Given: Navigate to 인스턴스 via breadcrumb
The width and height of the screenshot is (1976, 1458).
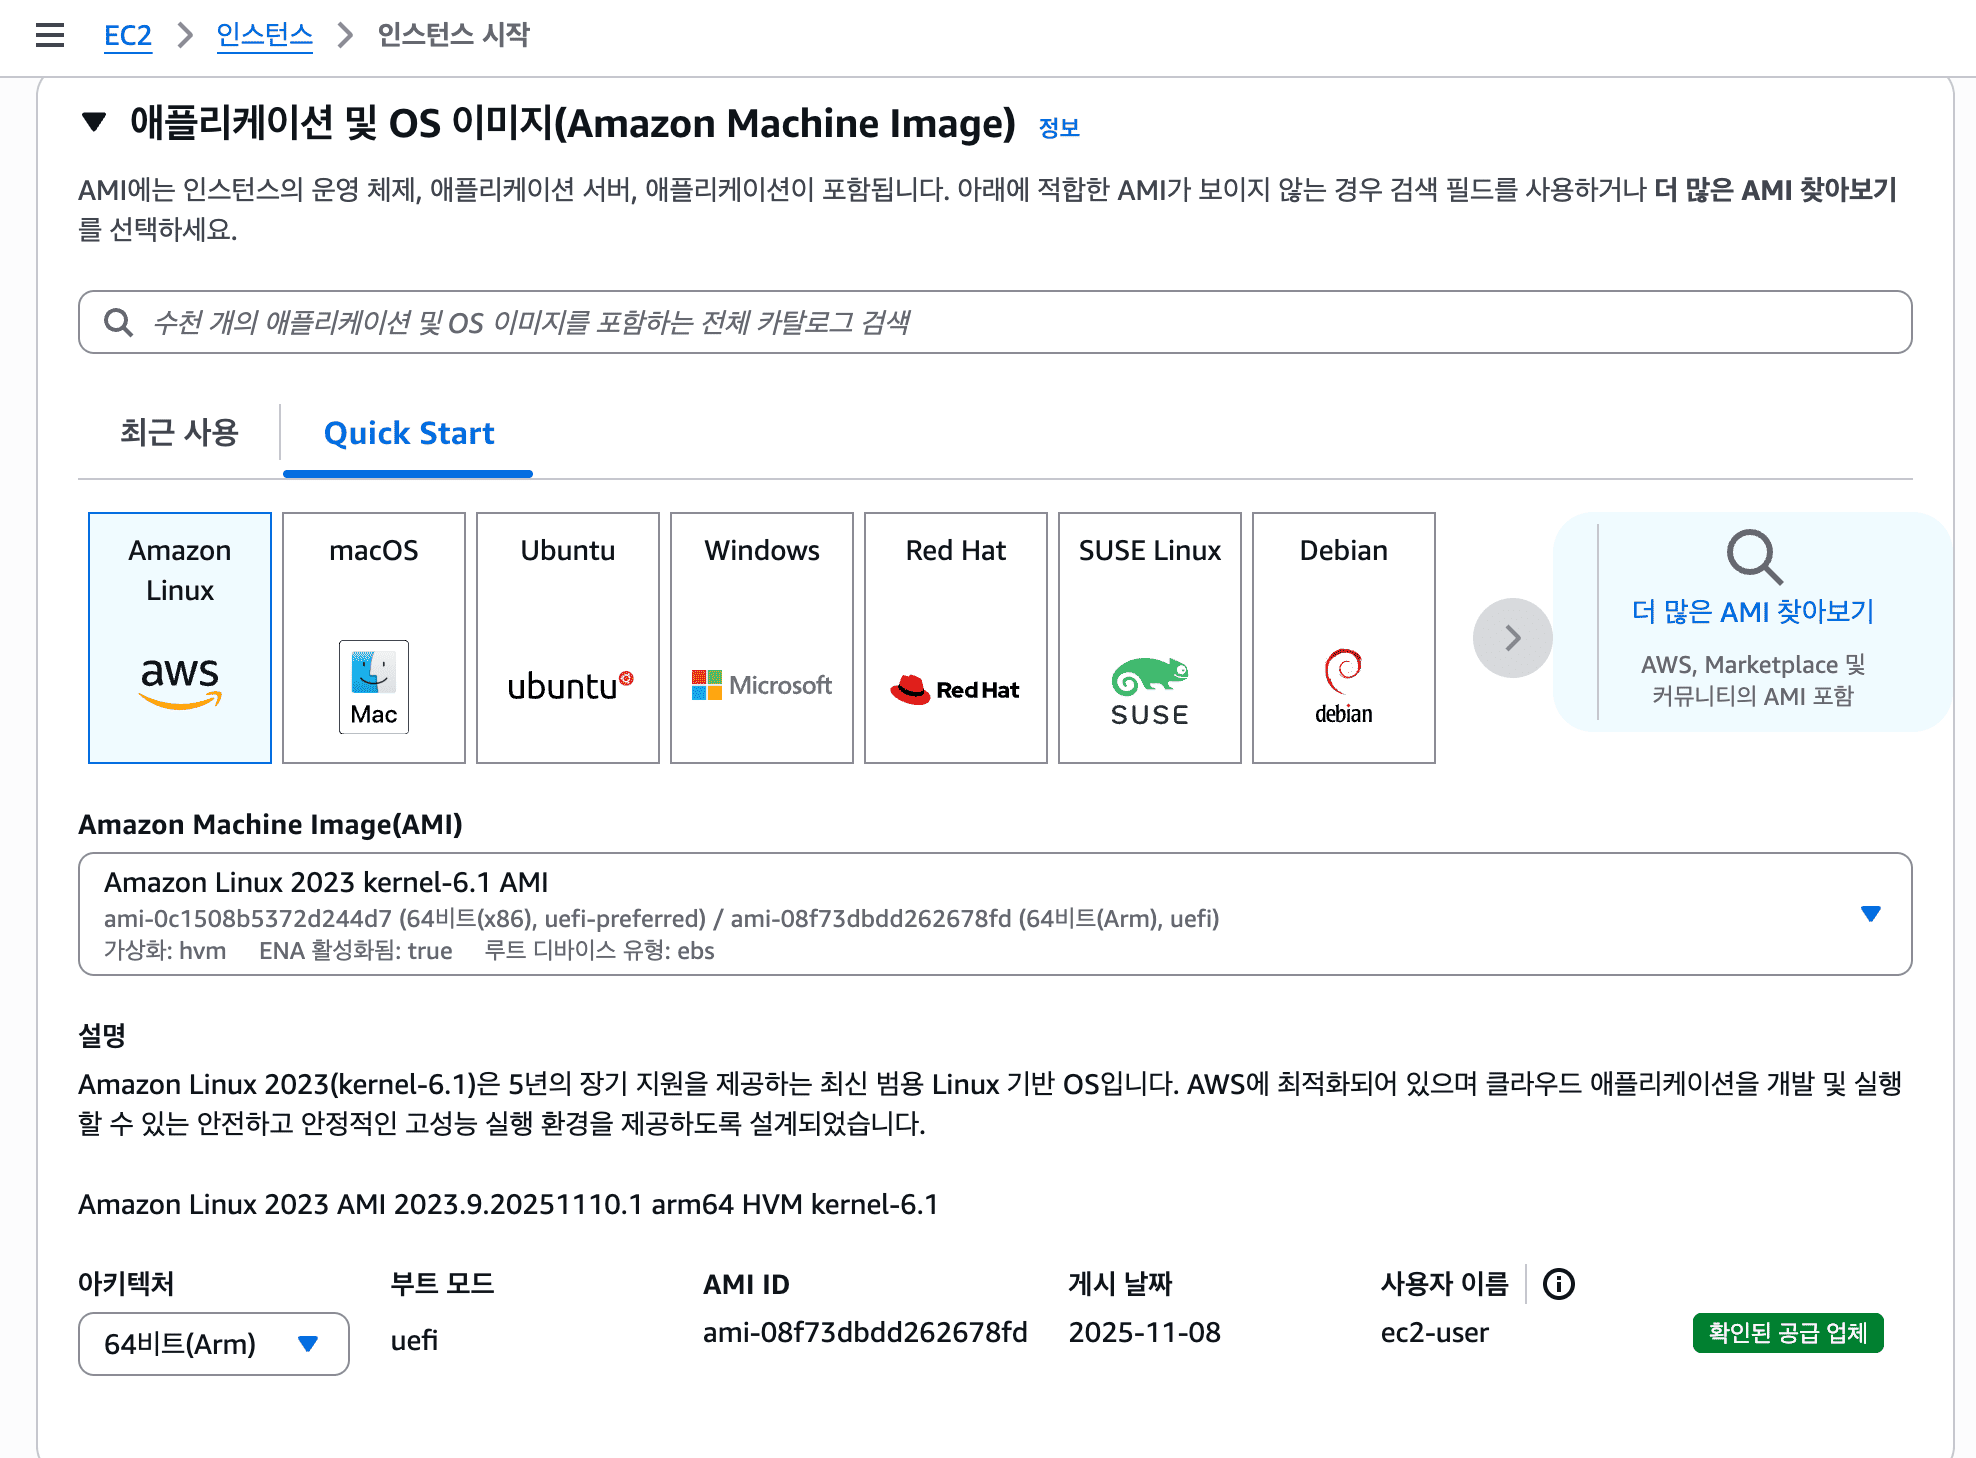Looking at the screenshot, I should click(264, 34).
